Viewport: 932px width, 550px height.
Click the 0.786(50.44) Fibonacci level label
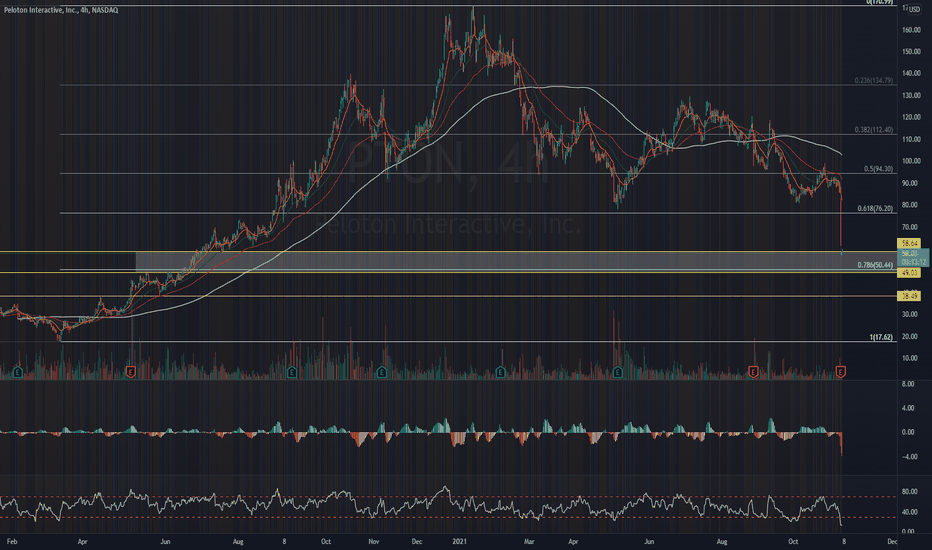coord(876,265)
